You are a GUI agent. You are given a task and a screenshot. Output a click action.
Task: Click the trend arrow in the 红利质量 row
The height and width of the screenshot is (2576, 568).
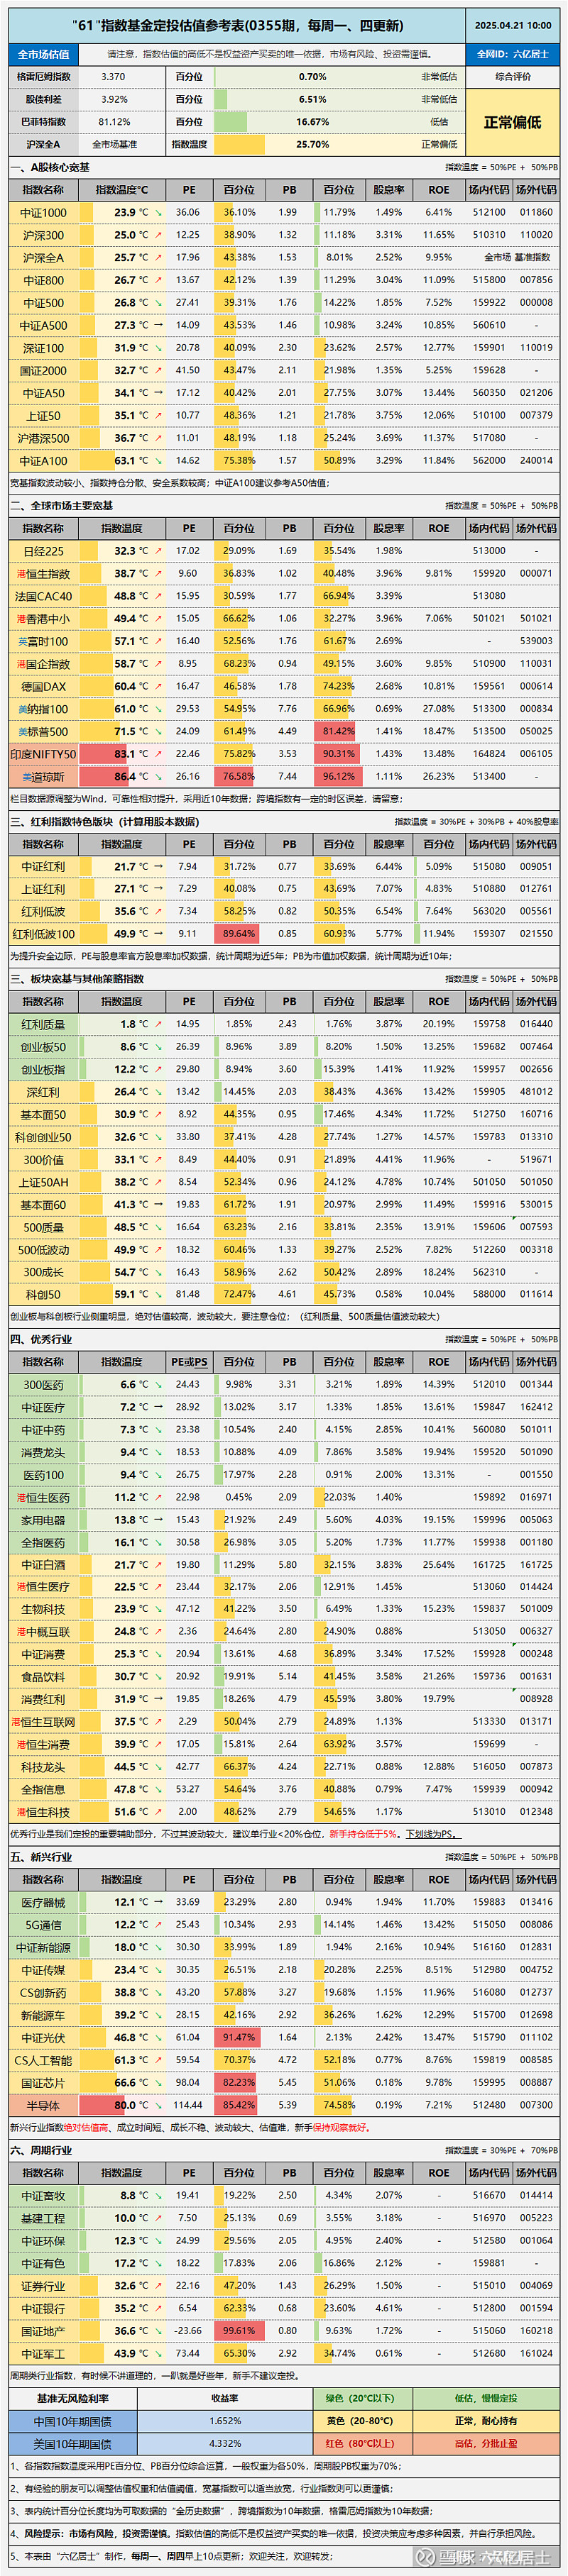point(158,1024)
